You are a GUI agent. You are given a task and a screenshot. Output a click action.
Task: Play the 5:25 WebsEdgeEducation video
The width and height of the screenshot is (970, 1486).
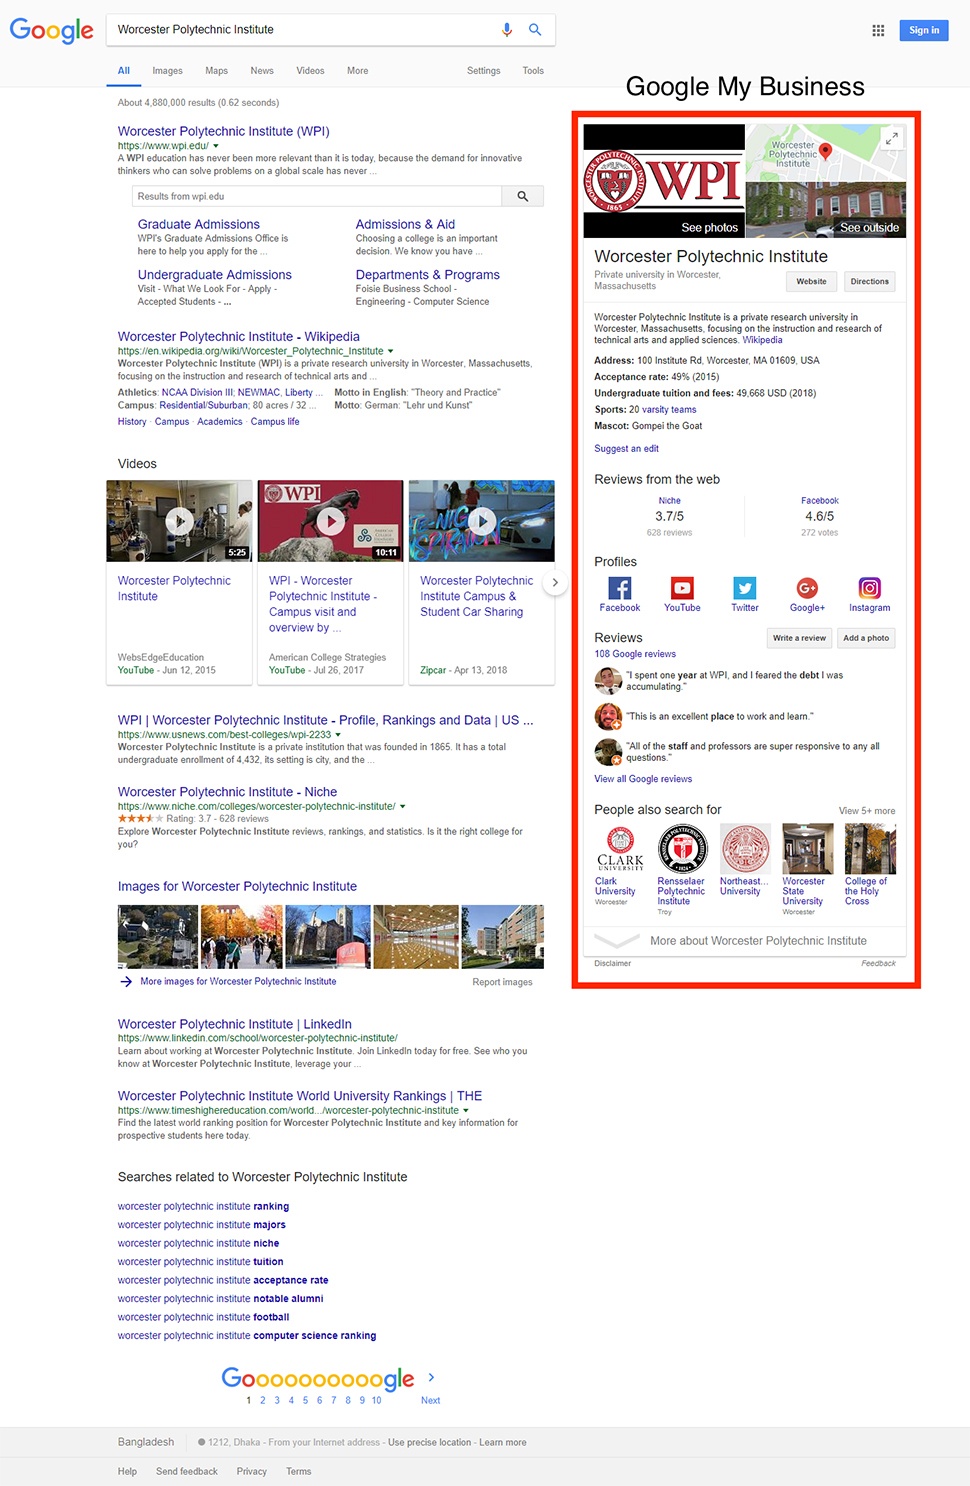click(179, 521)
